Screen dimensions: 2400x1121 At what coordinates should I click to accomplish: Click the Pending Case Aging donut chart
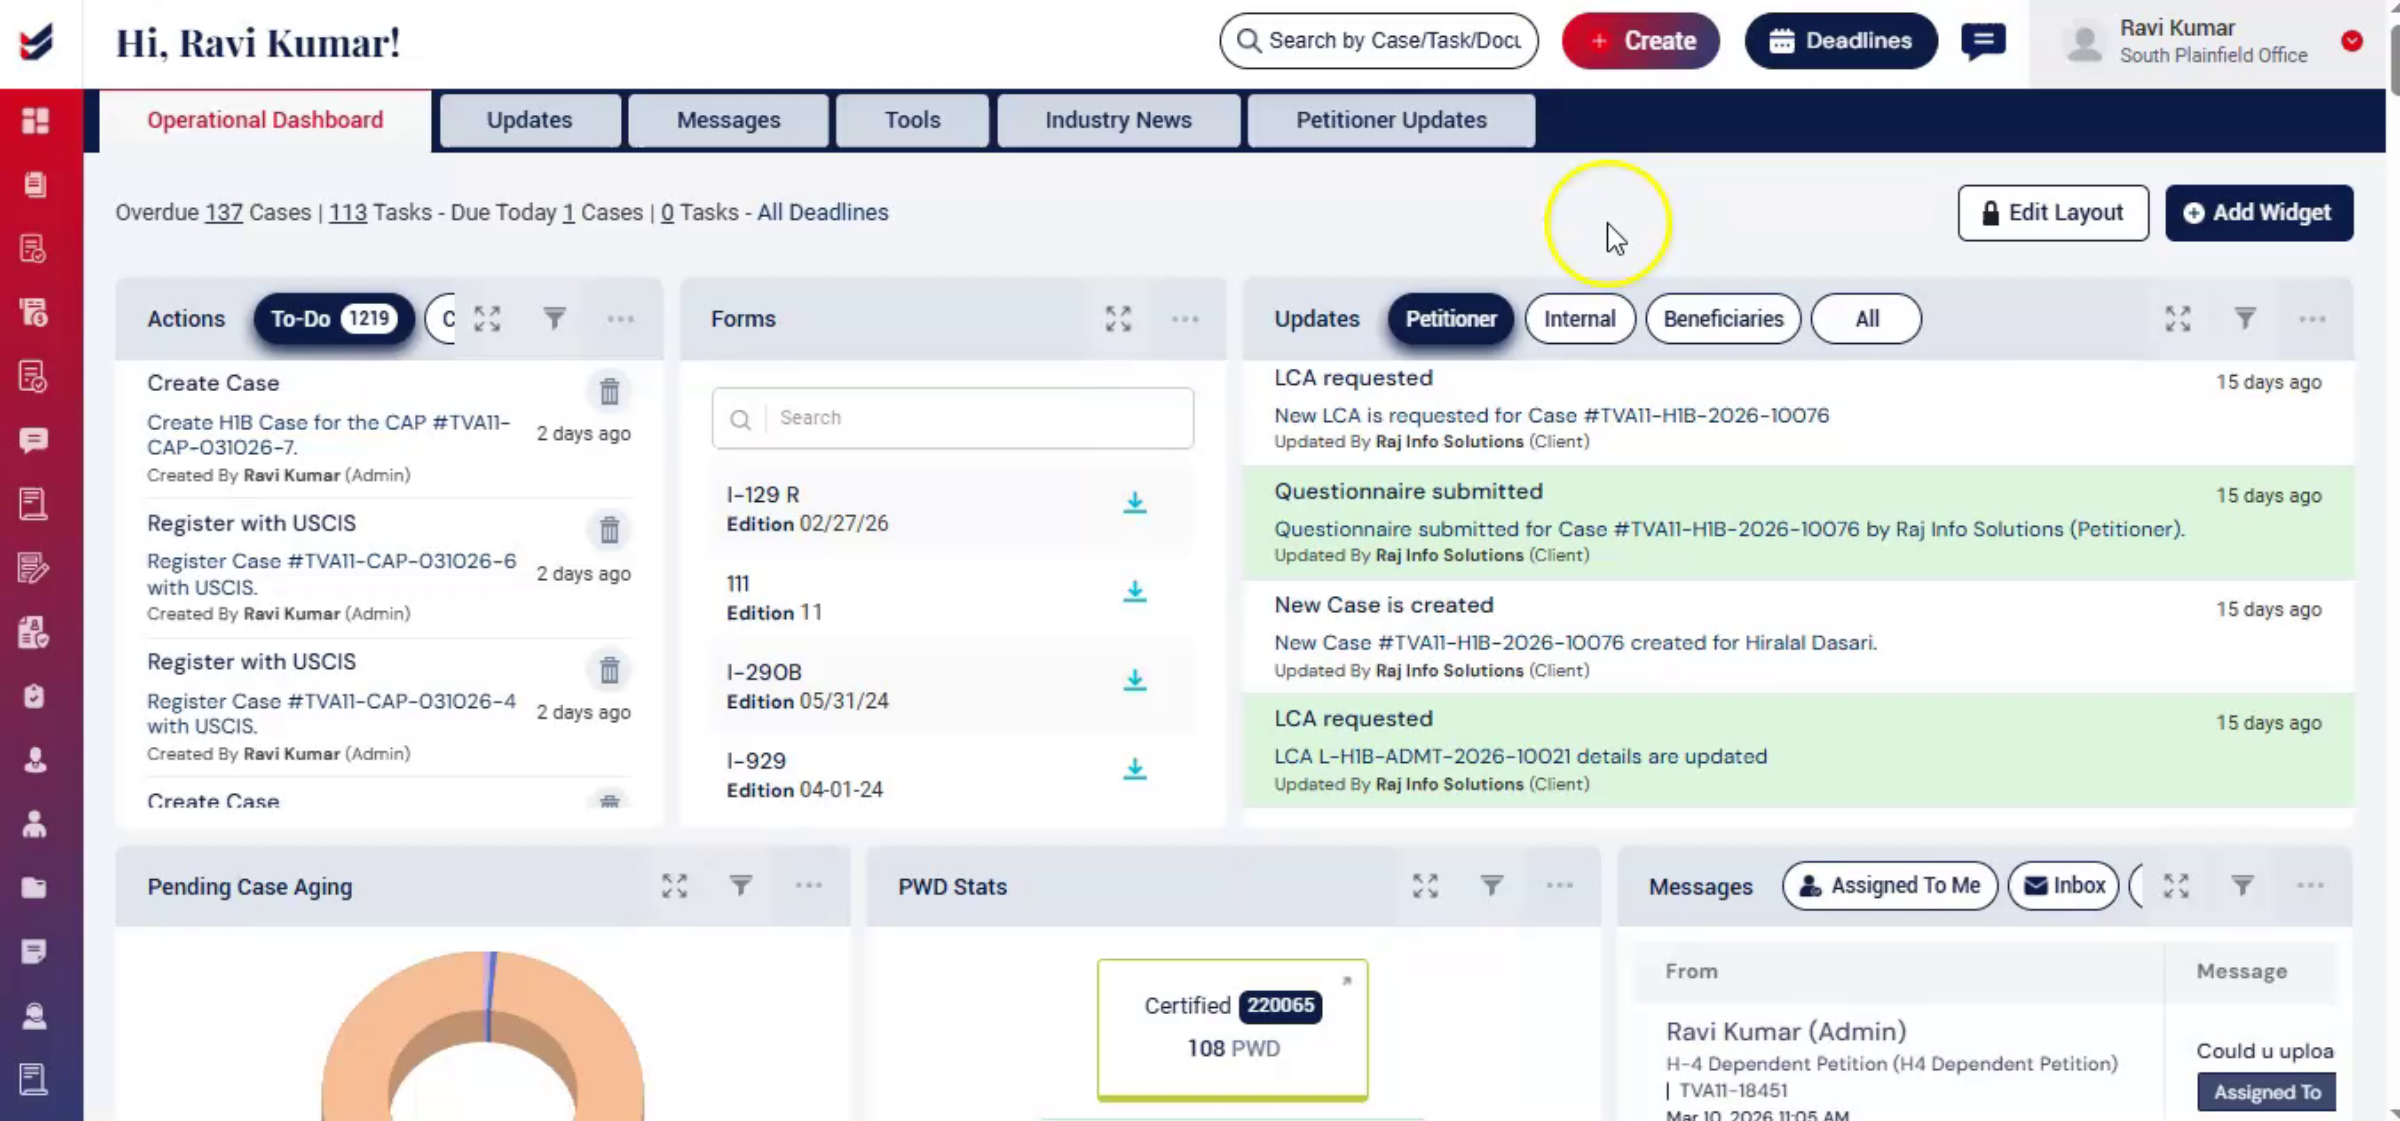(483, 1036)
